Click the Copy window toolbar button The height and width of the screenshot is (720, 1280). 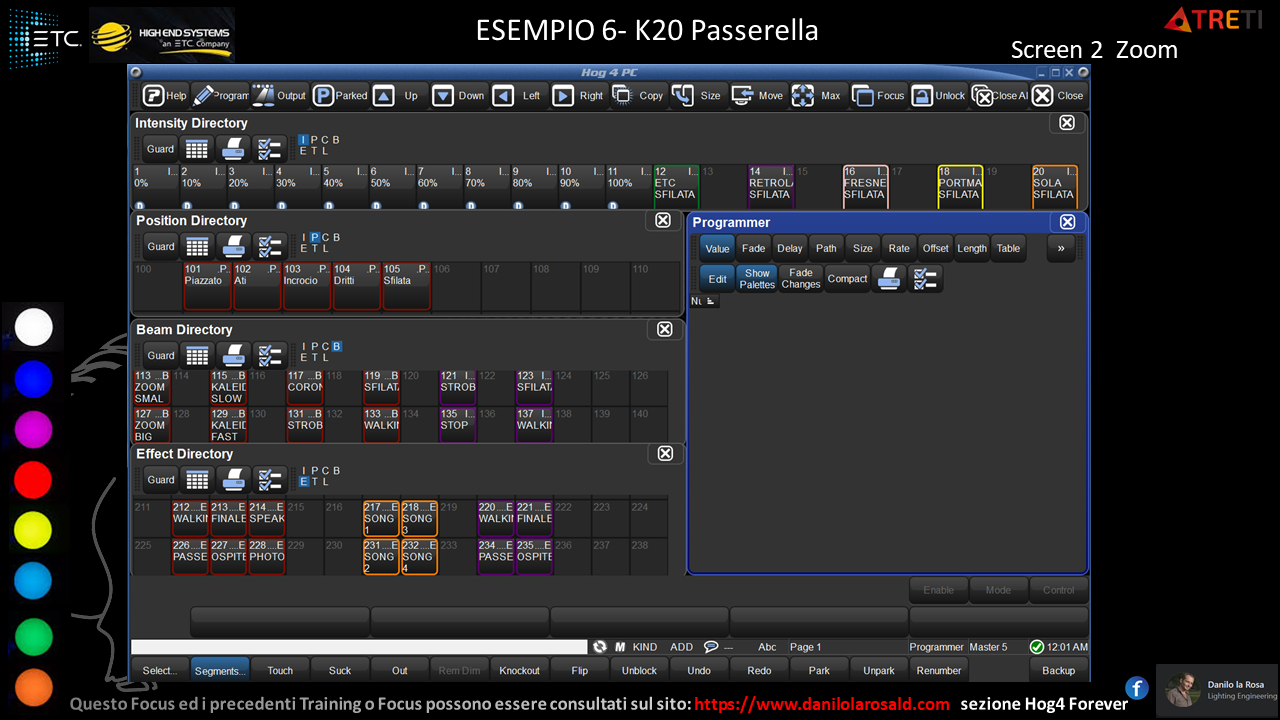[639, 96]
